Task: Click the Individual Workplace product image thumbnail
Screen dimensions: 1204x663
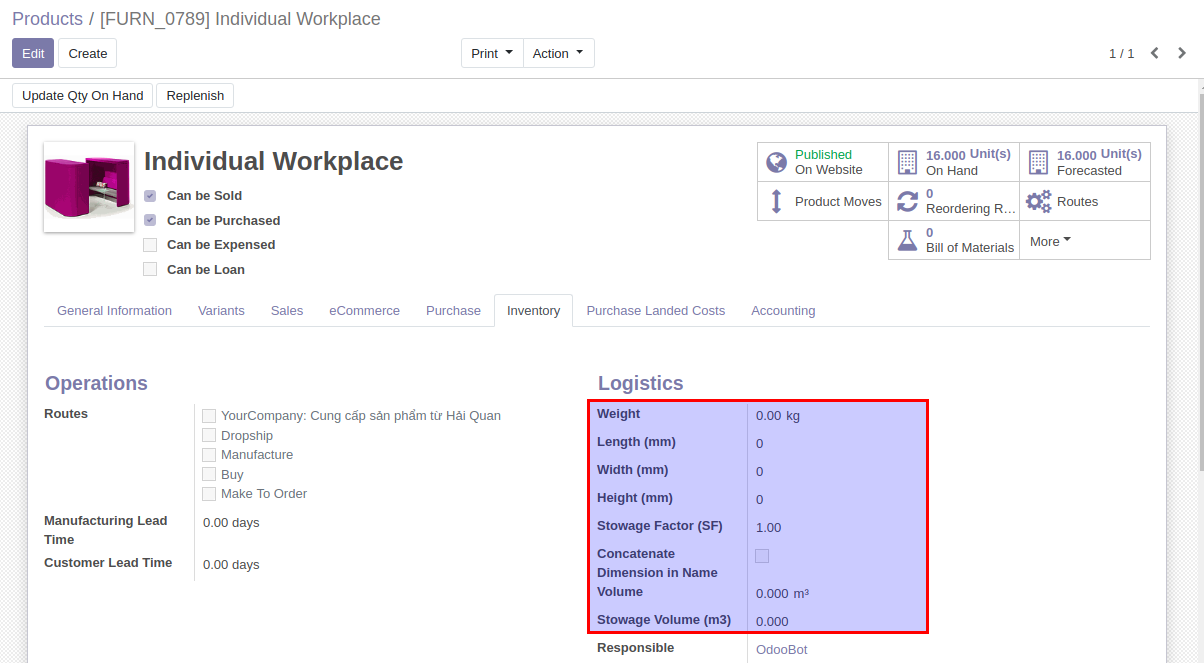Action: coord(89,187)
